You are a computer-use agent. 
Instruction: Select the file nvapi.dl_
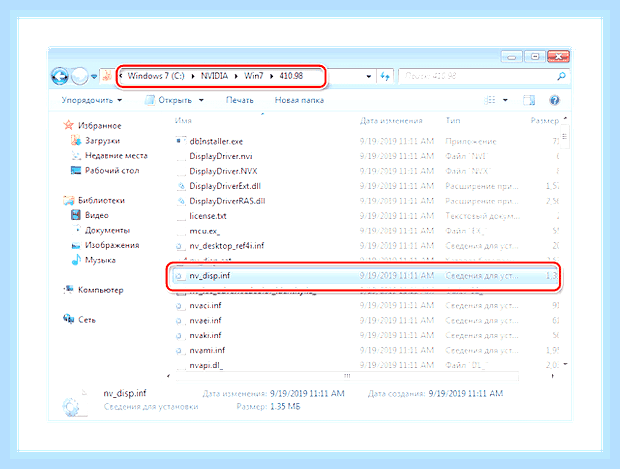(206, 365)
